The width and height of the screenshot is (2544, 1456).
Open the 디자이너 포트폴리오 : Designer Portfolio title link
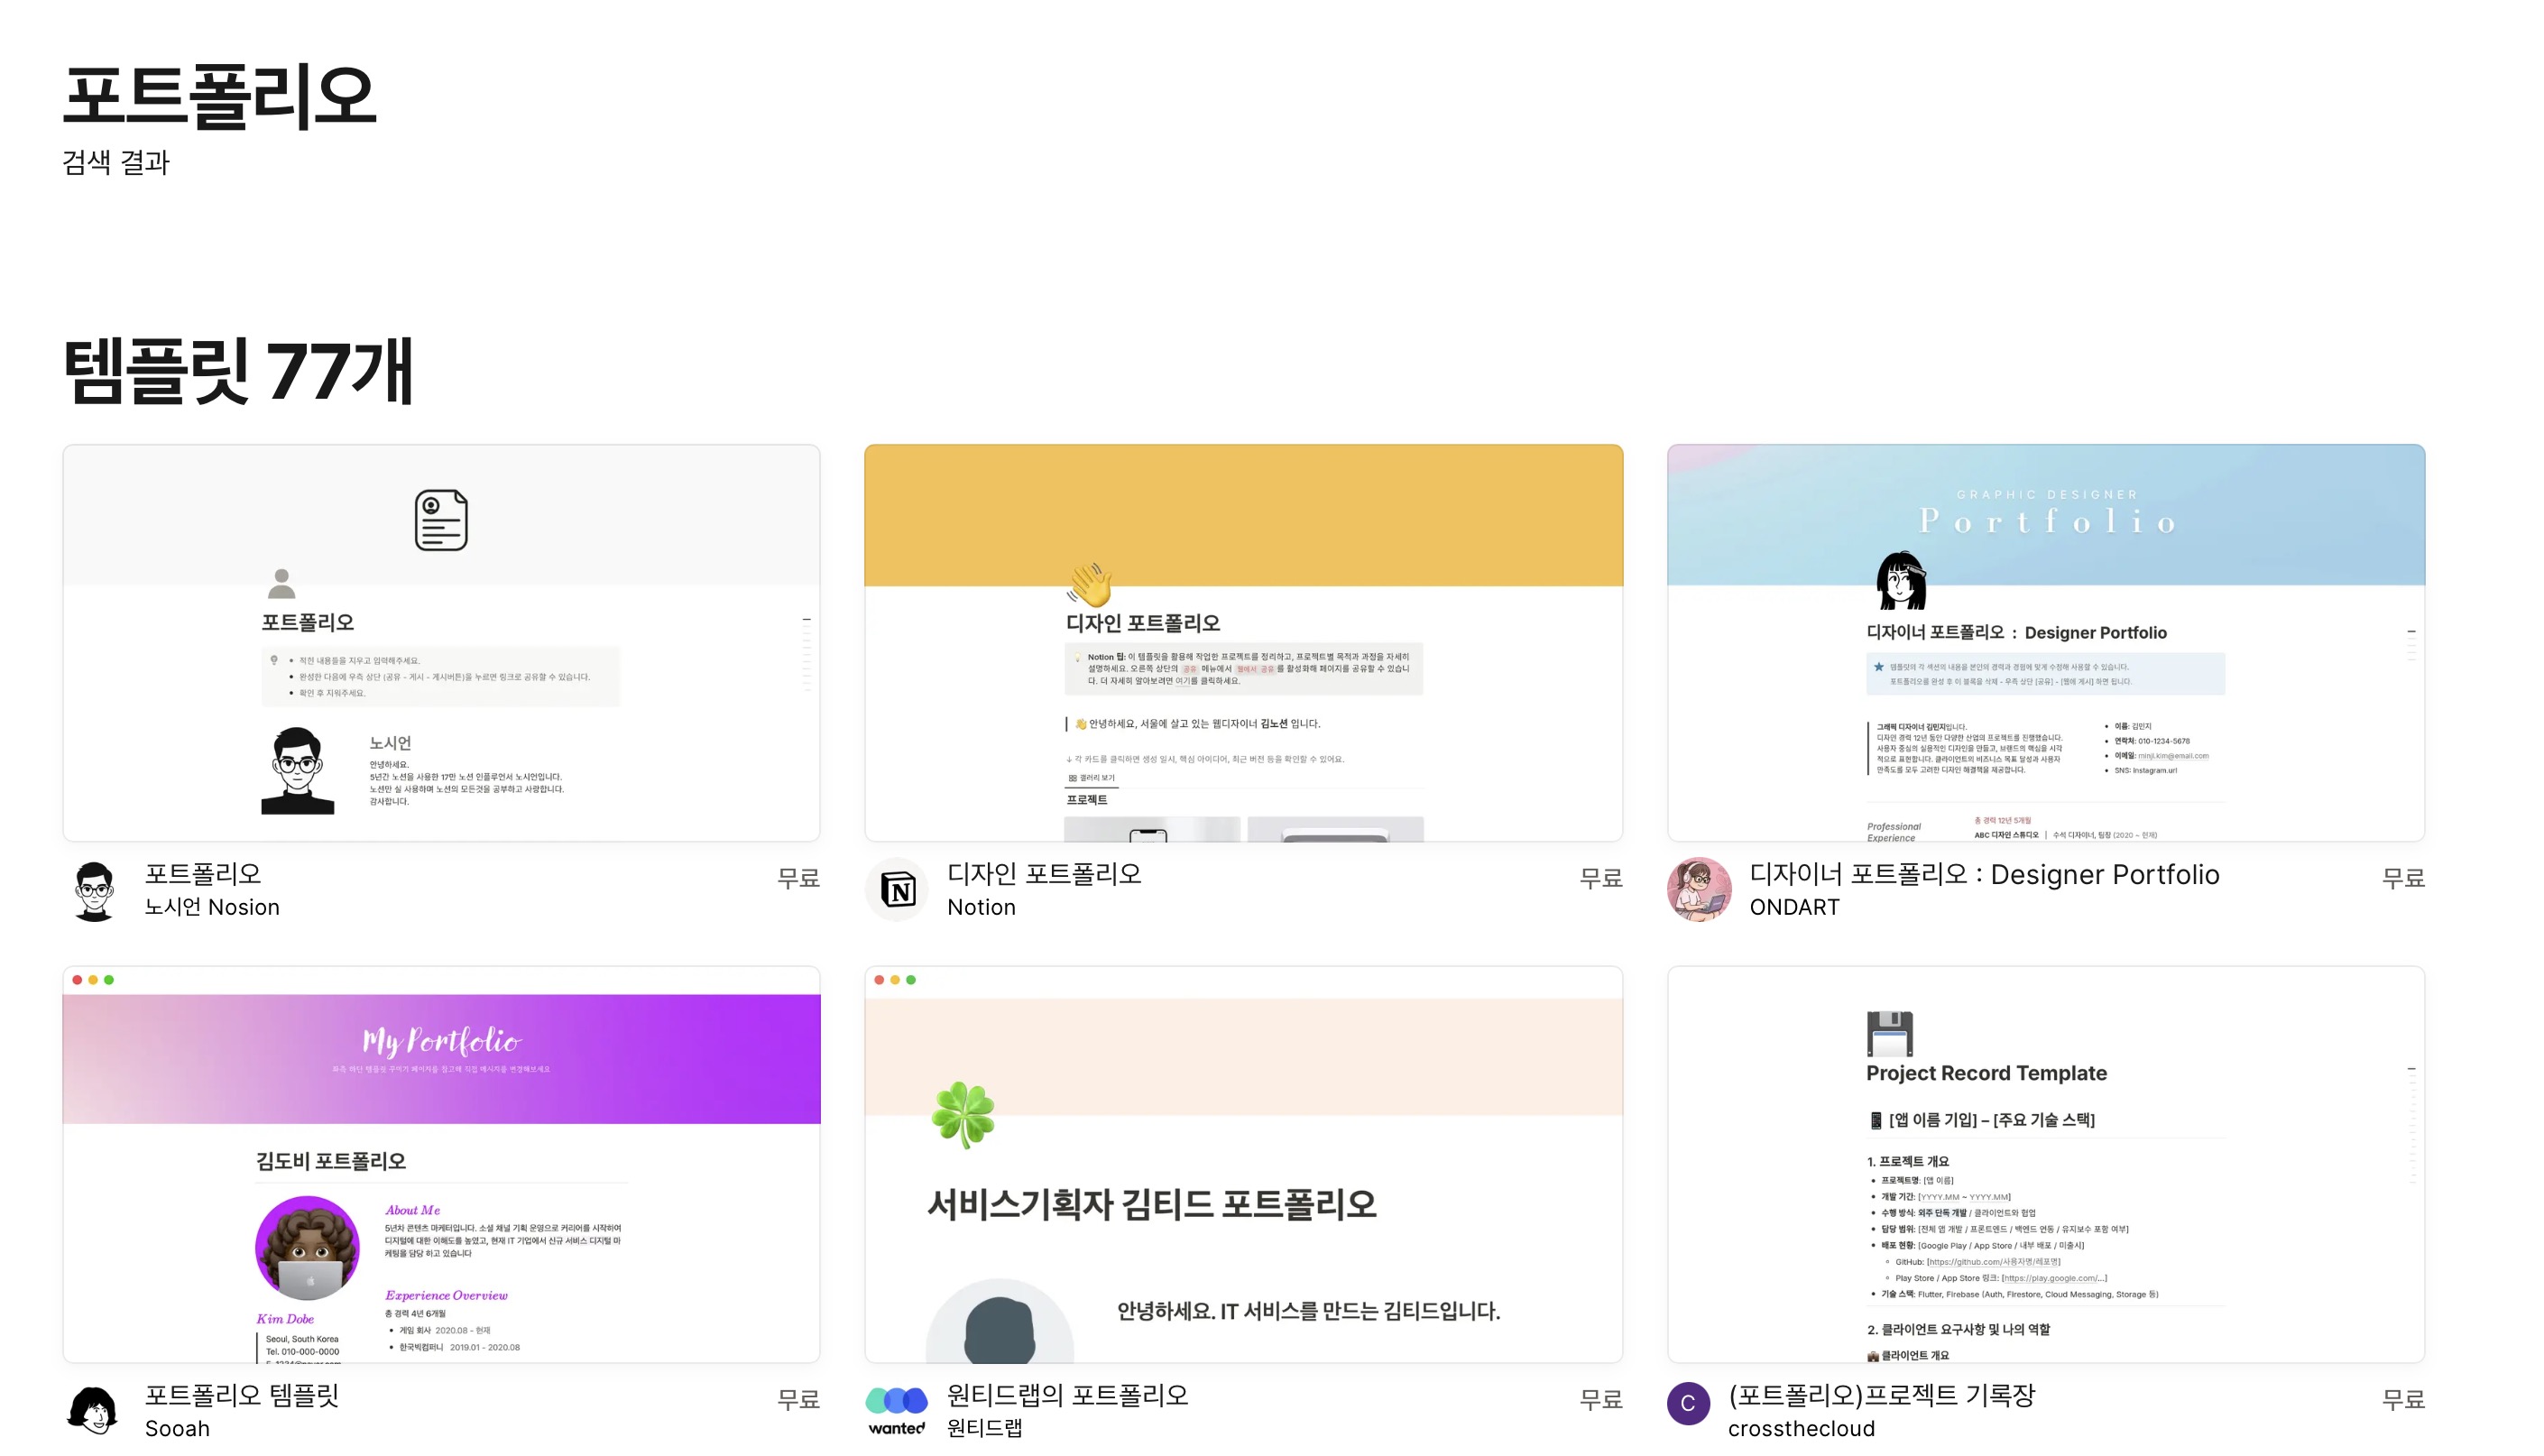(x=1984, y=874)
